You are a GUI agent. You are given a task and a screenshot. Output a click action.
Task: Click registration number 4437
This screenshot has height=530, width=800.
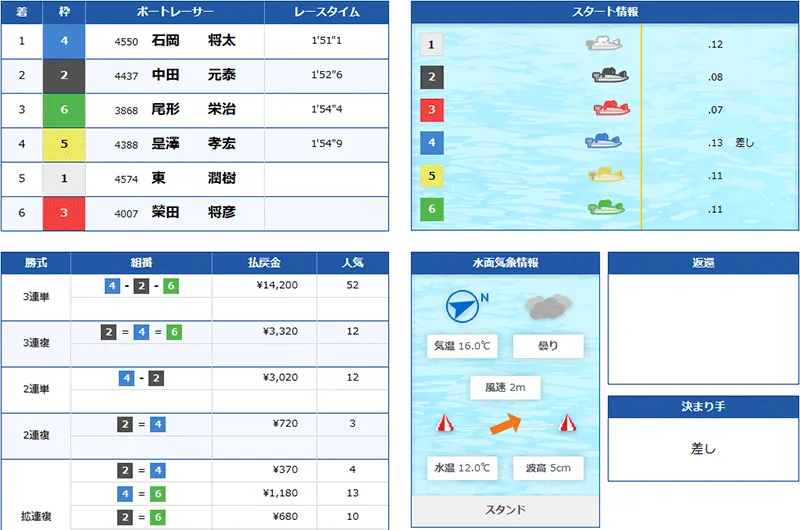126,77
